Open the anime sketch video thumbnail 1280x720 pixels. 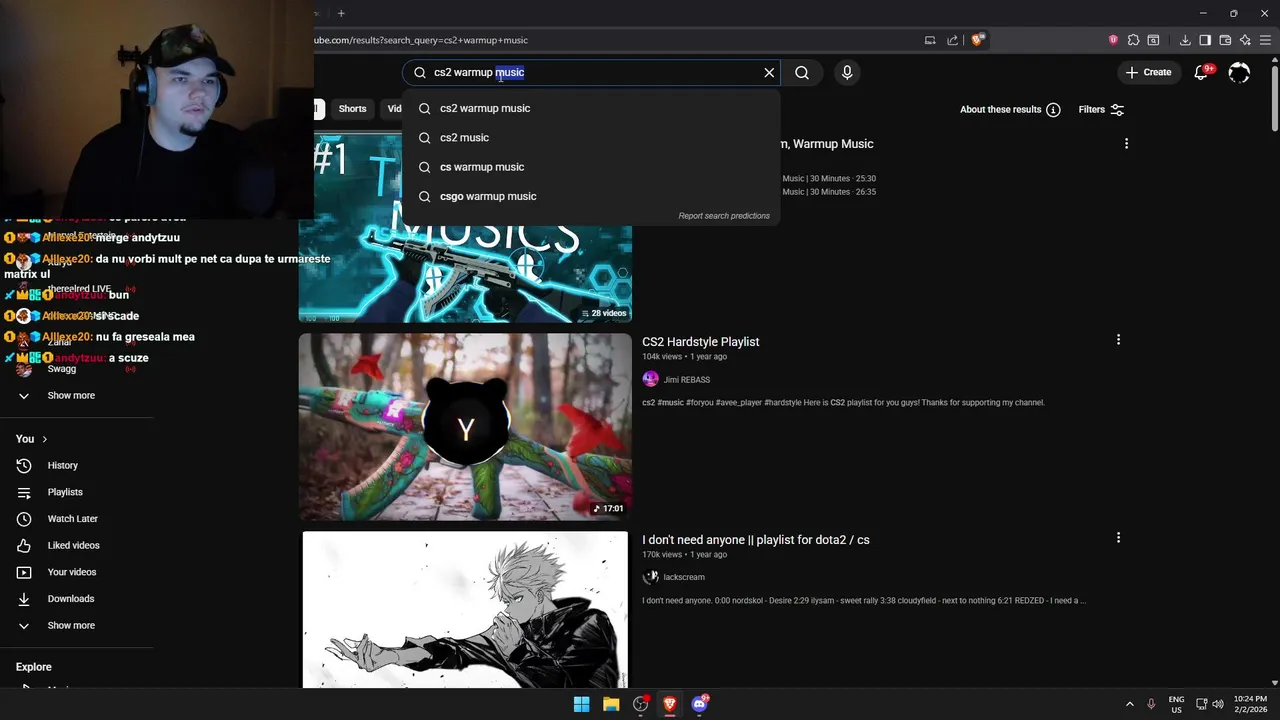(x=465, y=609)
